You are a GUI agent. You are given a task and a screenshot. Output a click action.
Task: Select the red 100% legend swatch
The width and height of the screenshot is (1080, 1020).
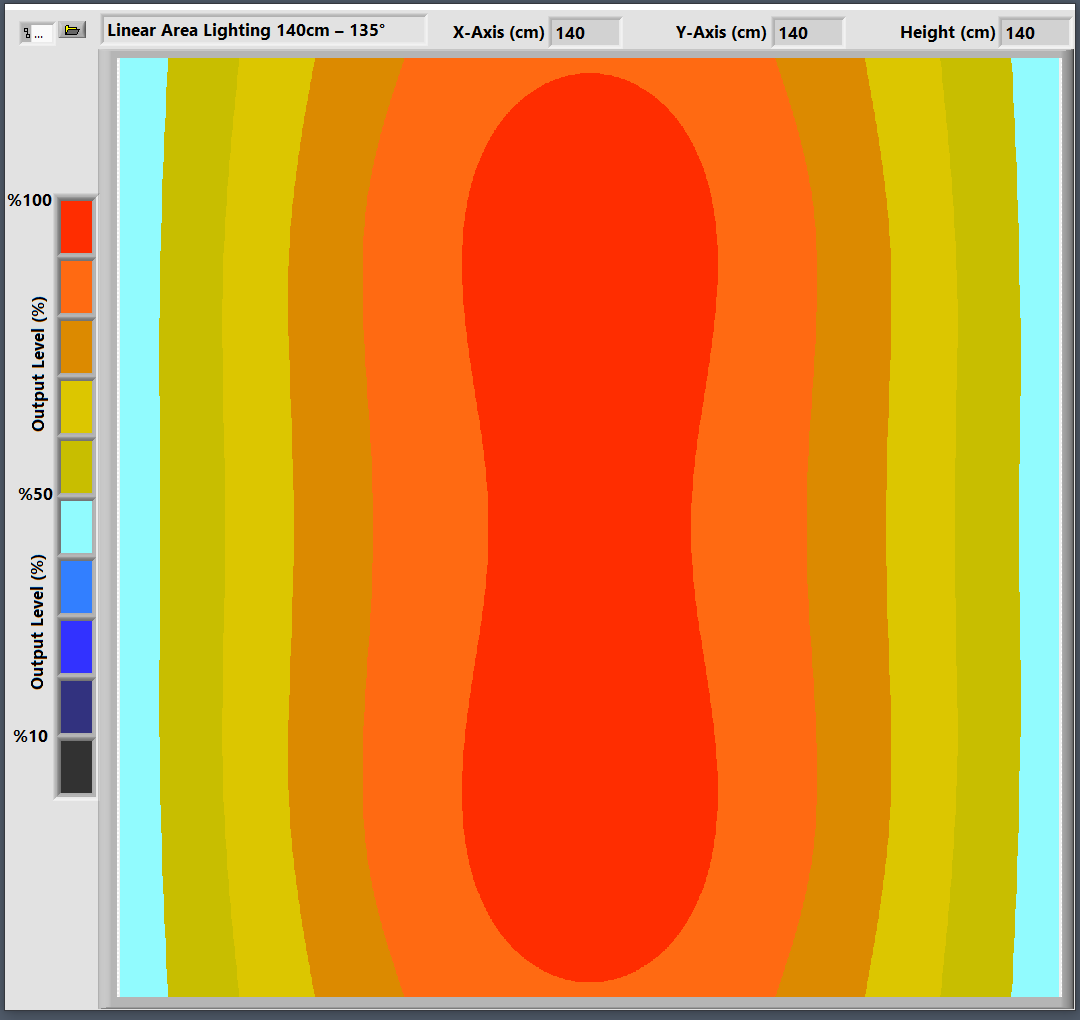pos(76,227)
